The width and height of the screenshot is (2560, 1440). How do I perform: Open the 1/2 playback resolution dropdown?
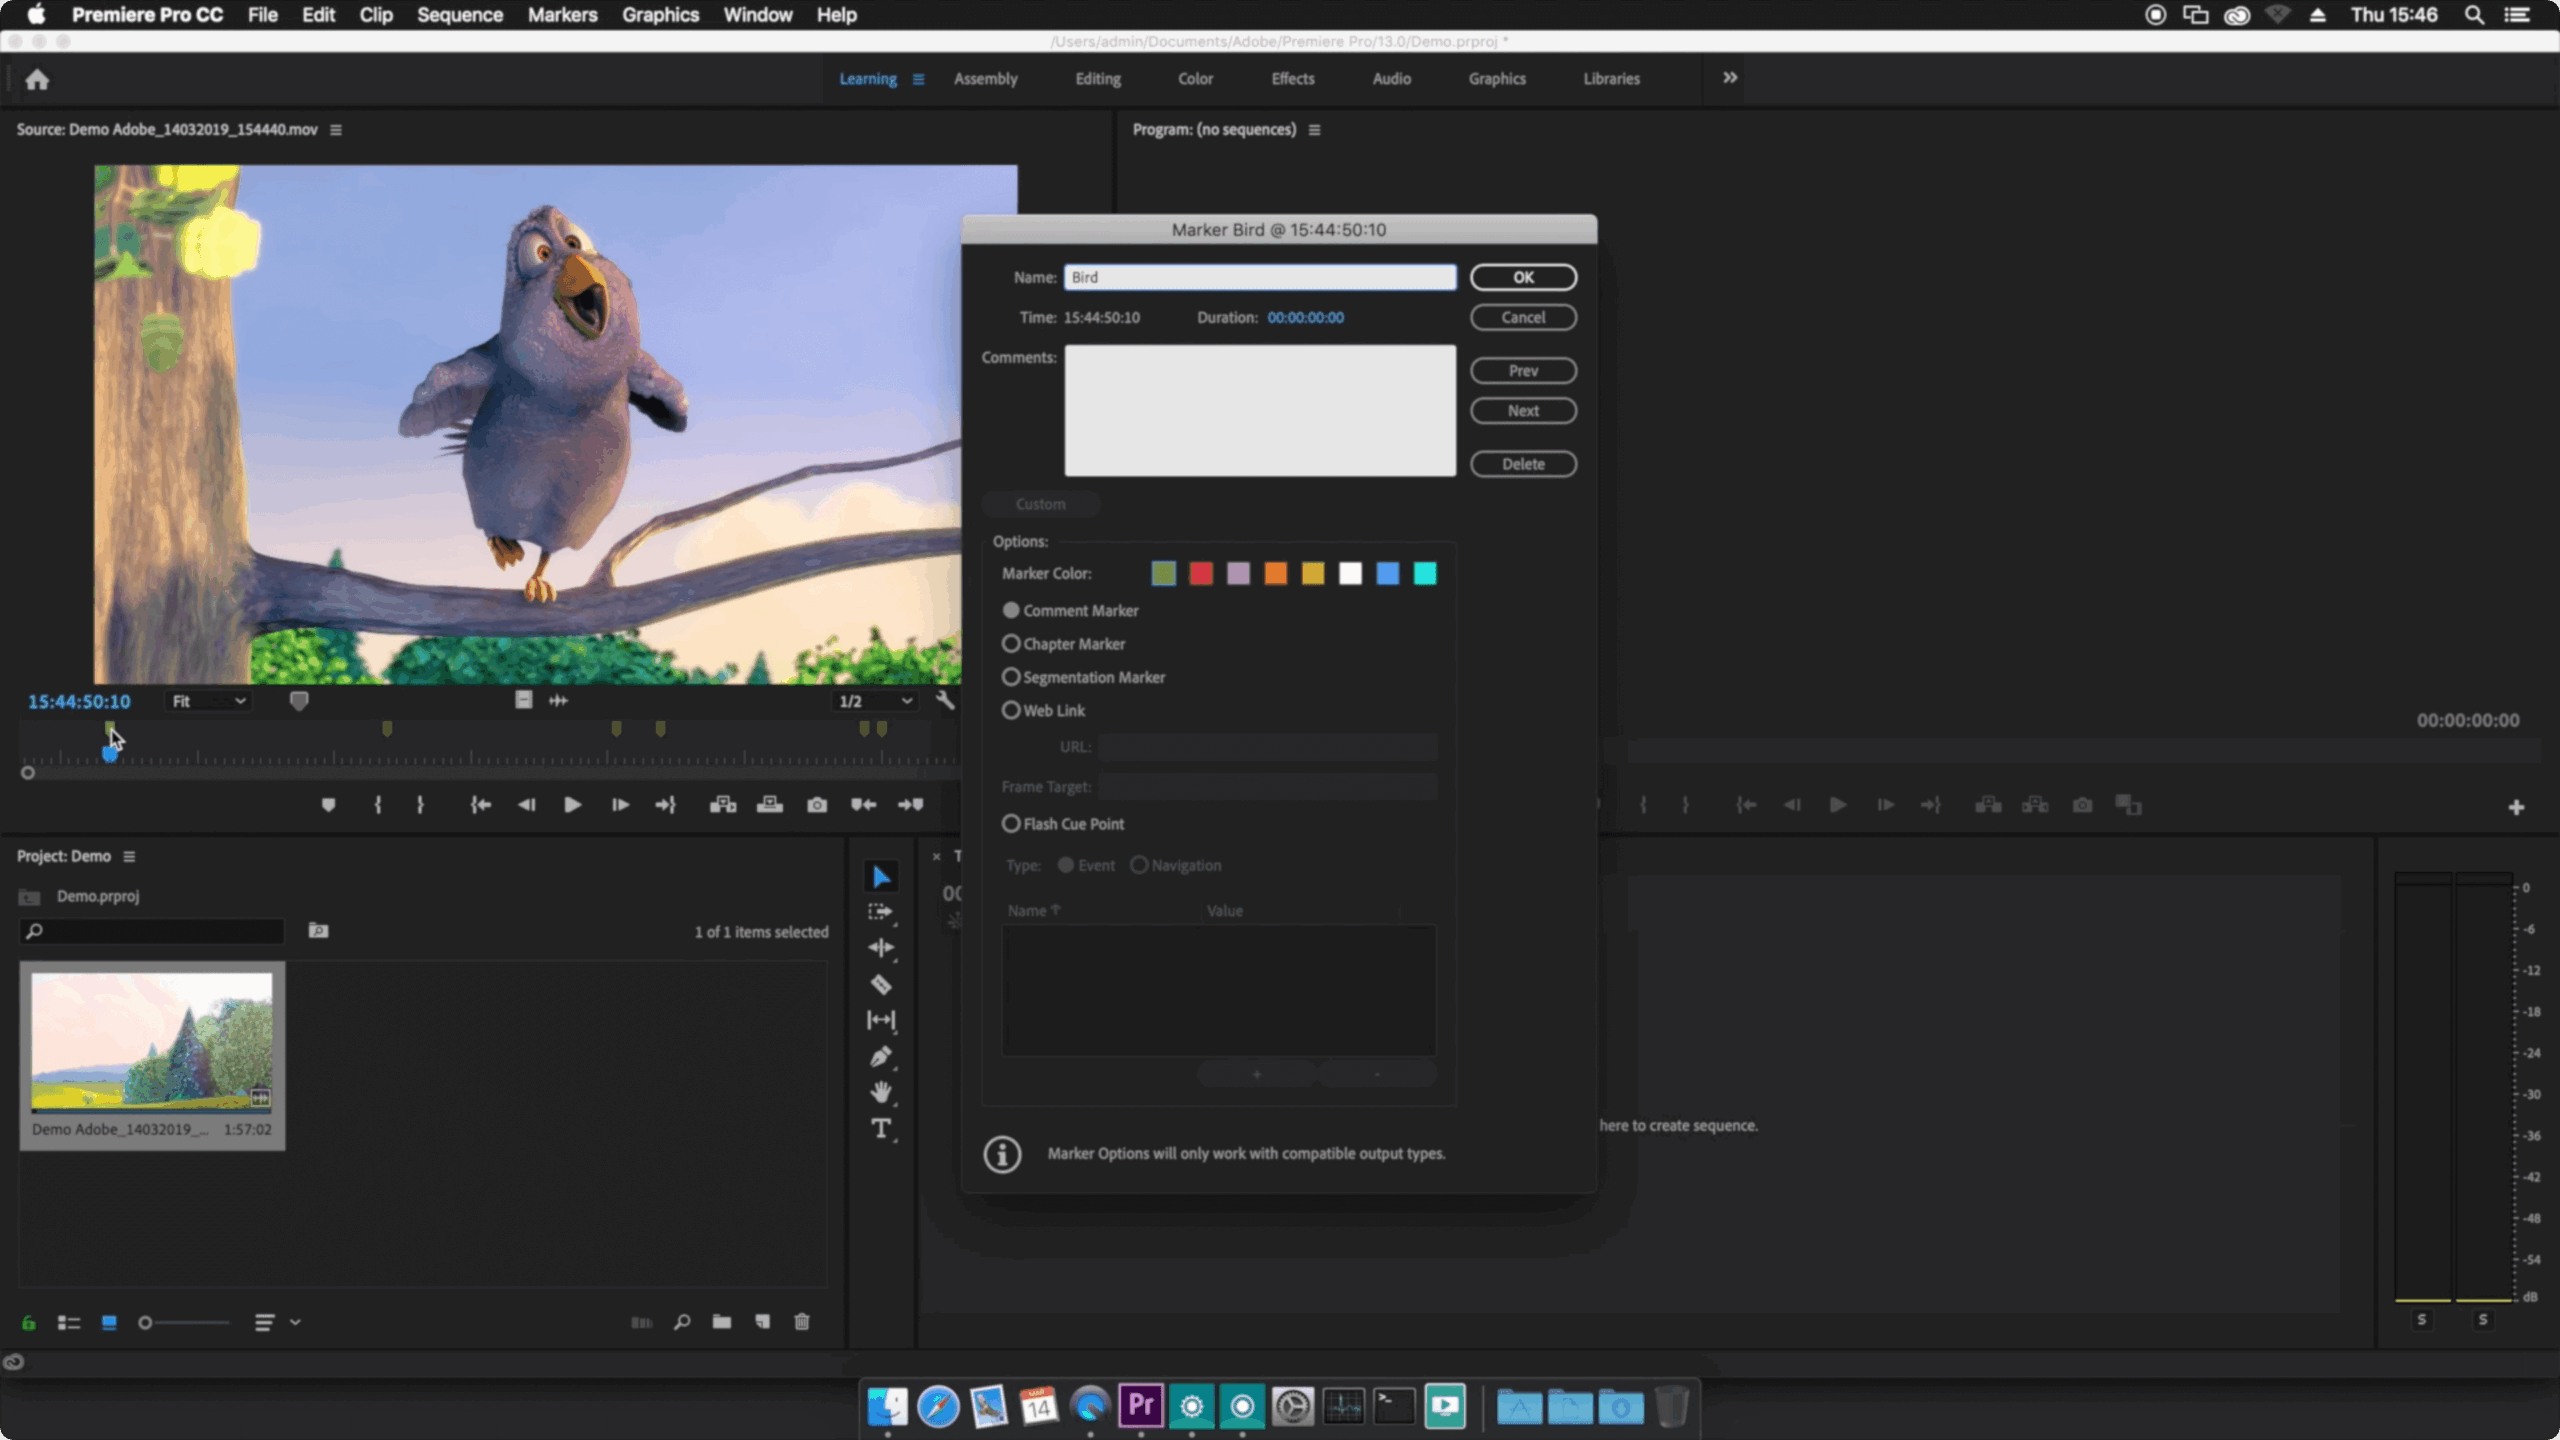[875, 701]
